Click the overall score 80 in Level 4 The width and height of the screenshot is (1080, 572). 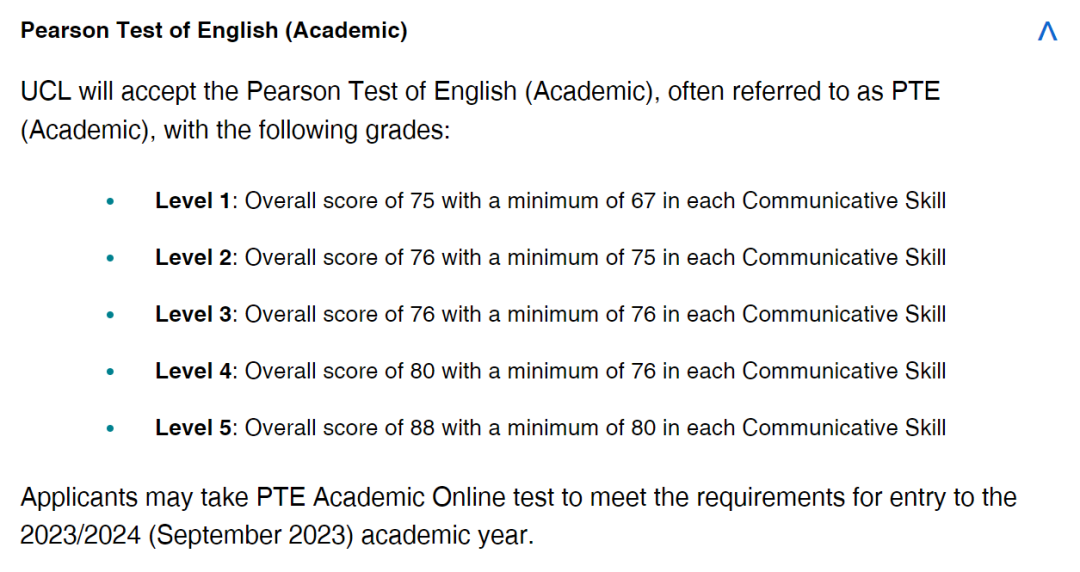click(422, 371)
